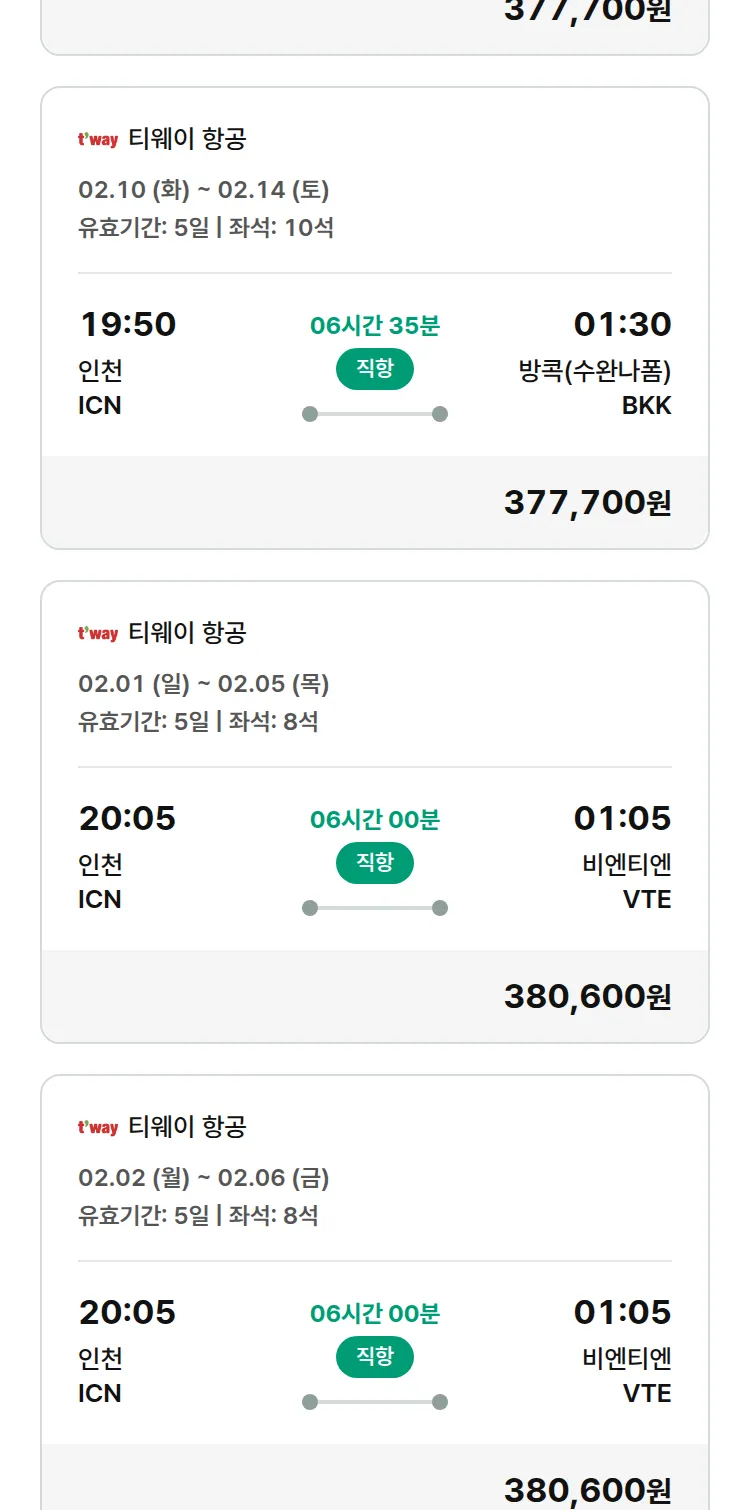Viewport: 750px width, 1510px height.
Task: Select the 380,600원 price for 02.01~02.05
Action: [587, 996]
